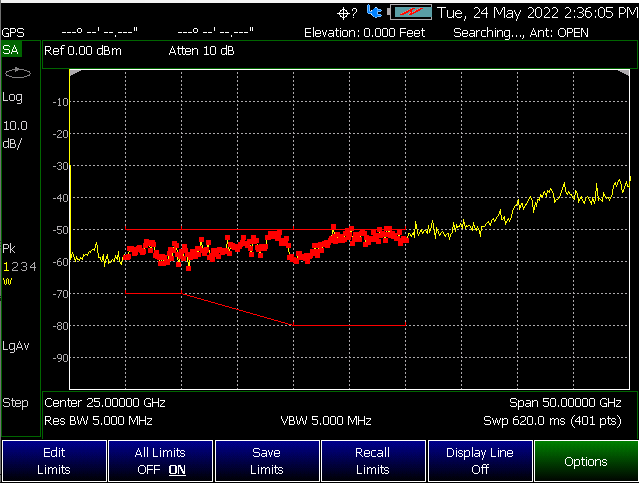The height and width of the screenshot is (483, 639).
Task: Click the blue connection status icon
Action: coord(374,11)
